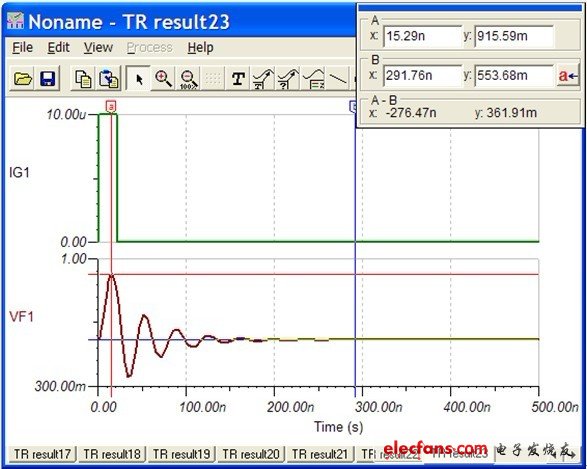Open the View menu

click(98, 48)
